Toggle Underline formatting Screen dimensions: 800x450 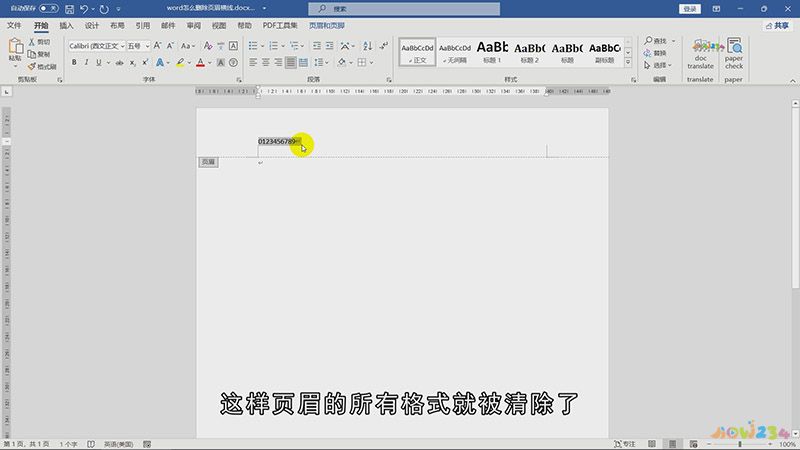(98, 62)
